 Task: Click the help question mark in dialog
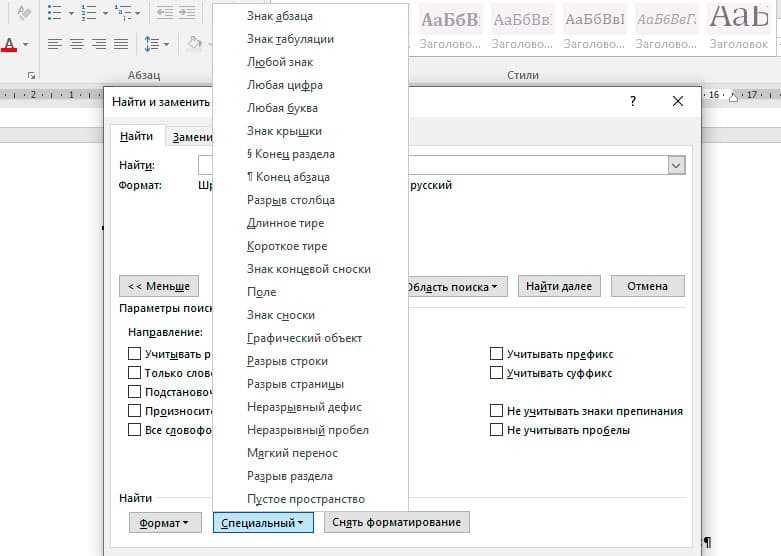[x=633, y=102]
